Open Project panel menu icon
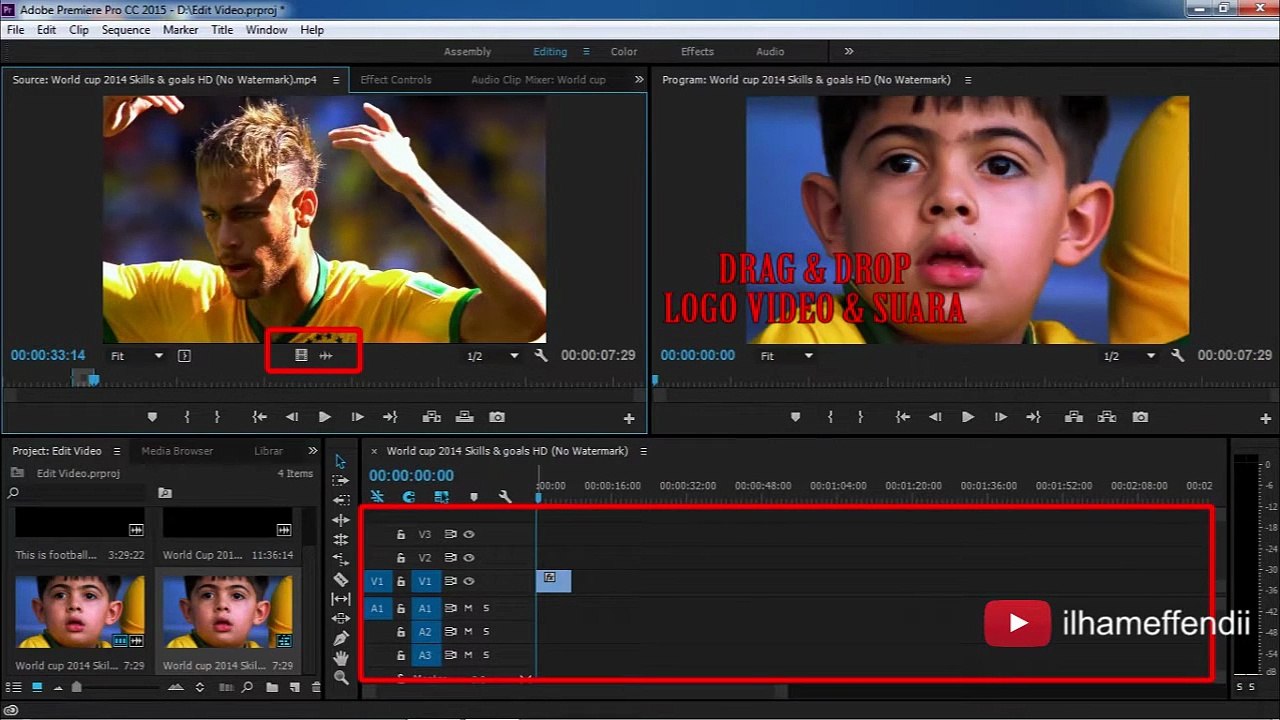The image size is (1280, 720). (x=116, y=451)
